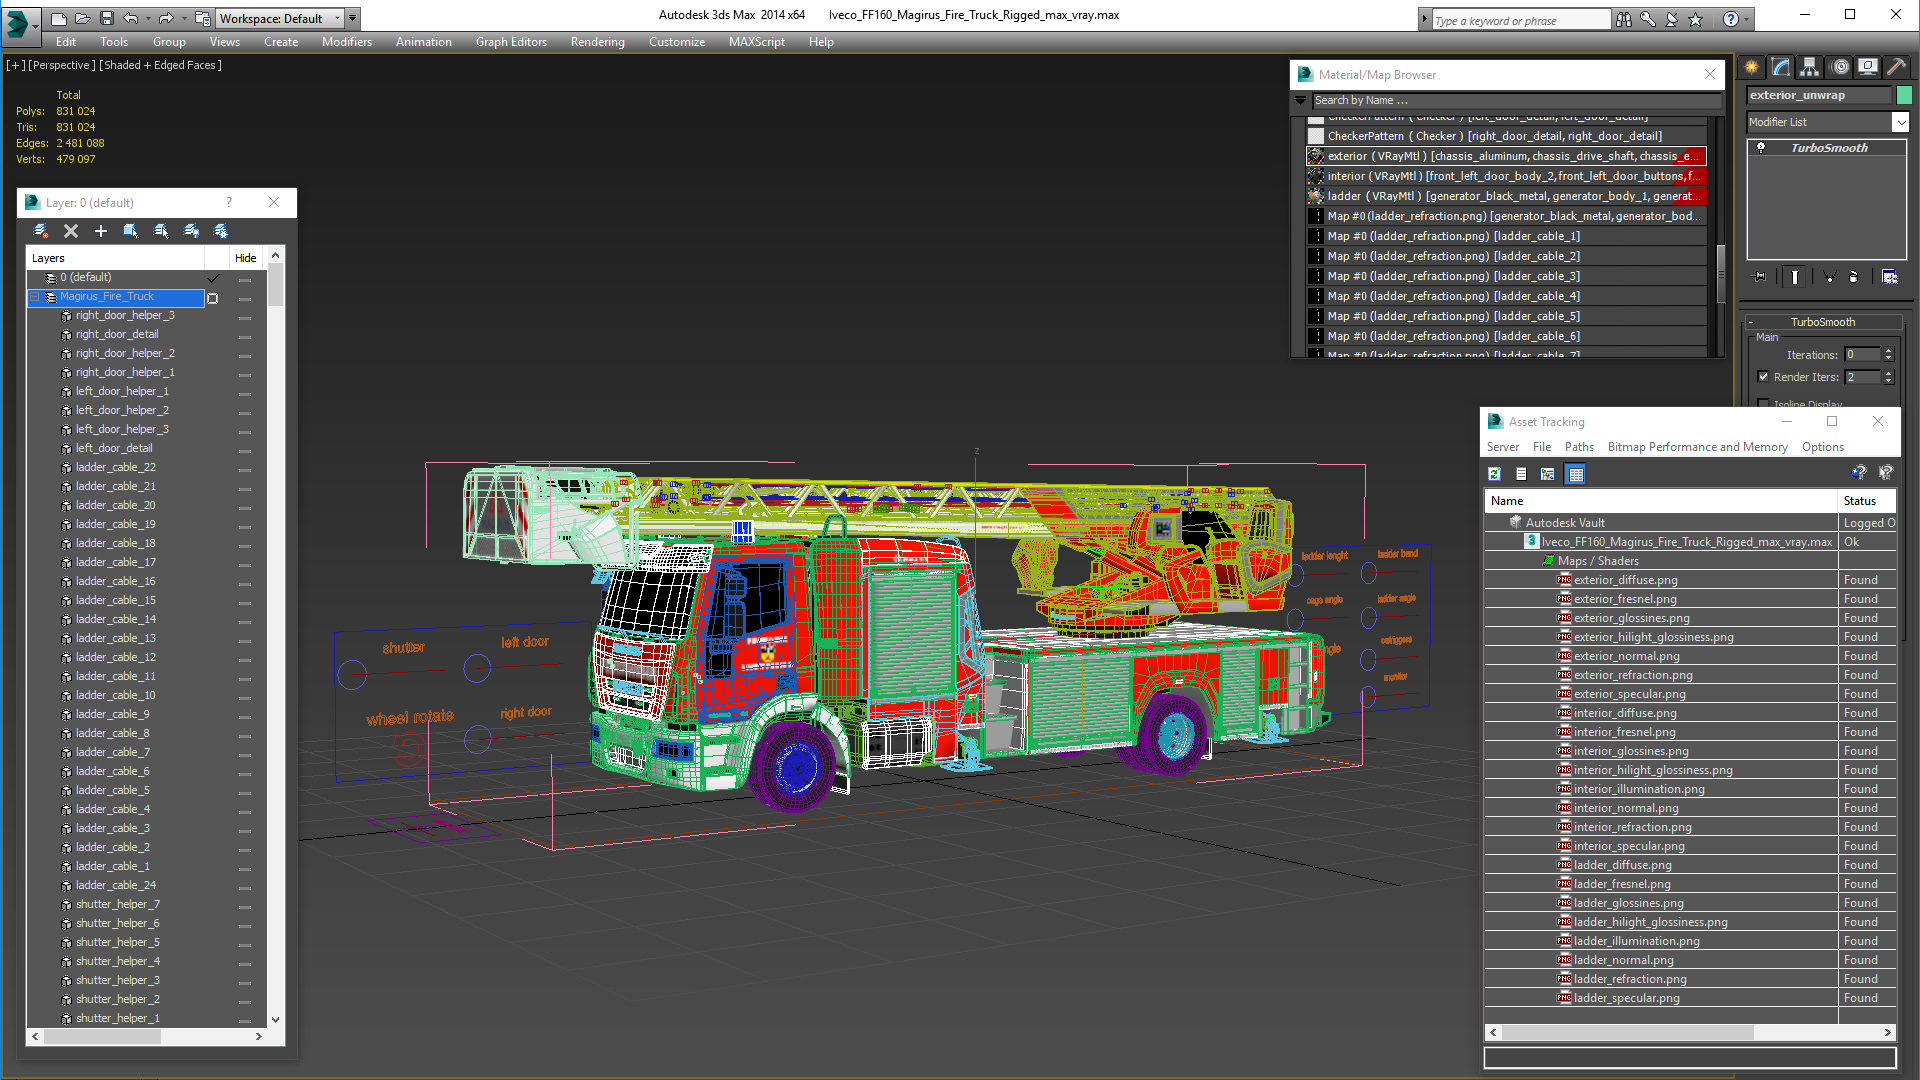Open the Motion tab in command panel
The image size is (1920, 1080).
(1840, 67)
